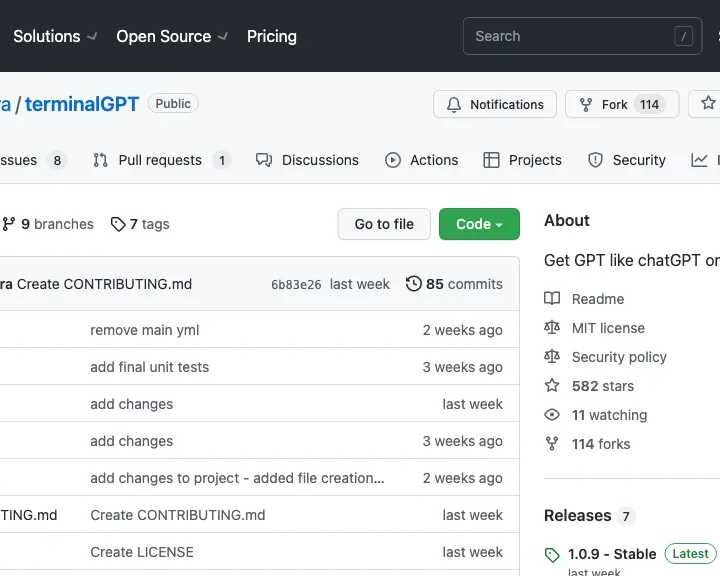Click the eye icon beside 11 watching
The image size is (720, 576).
click(x=552, y=415)
